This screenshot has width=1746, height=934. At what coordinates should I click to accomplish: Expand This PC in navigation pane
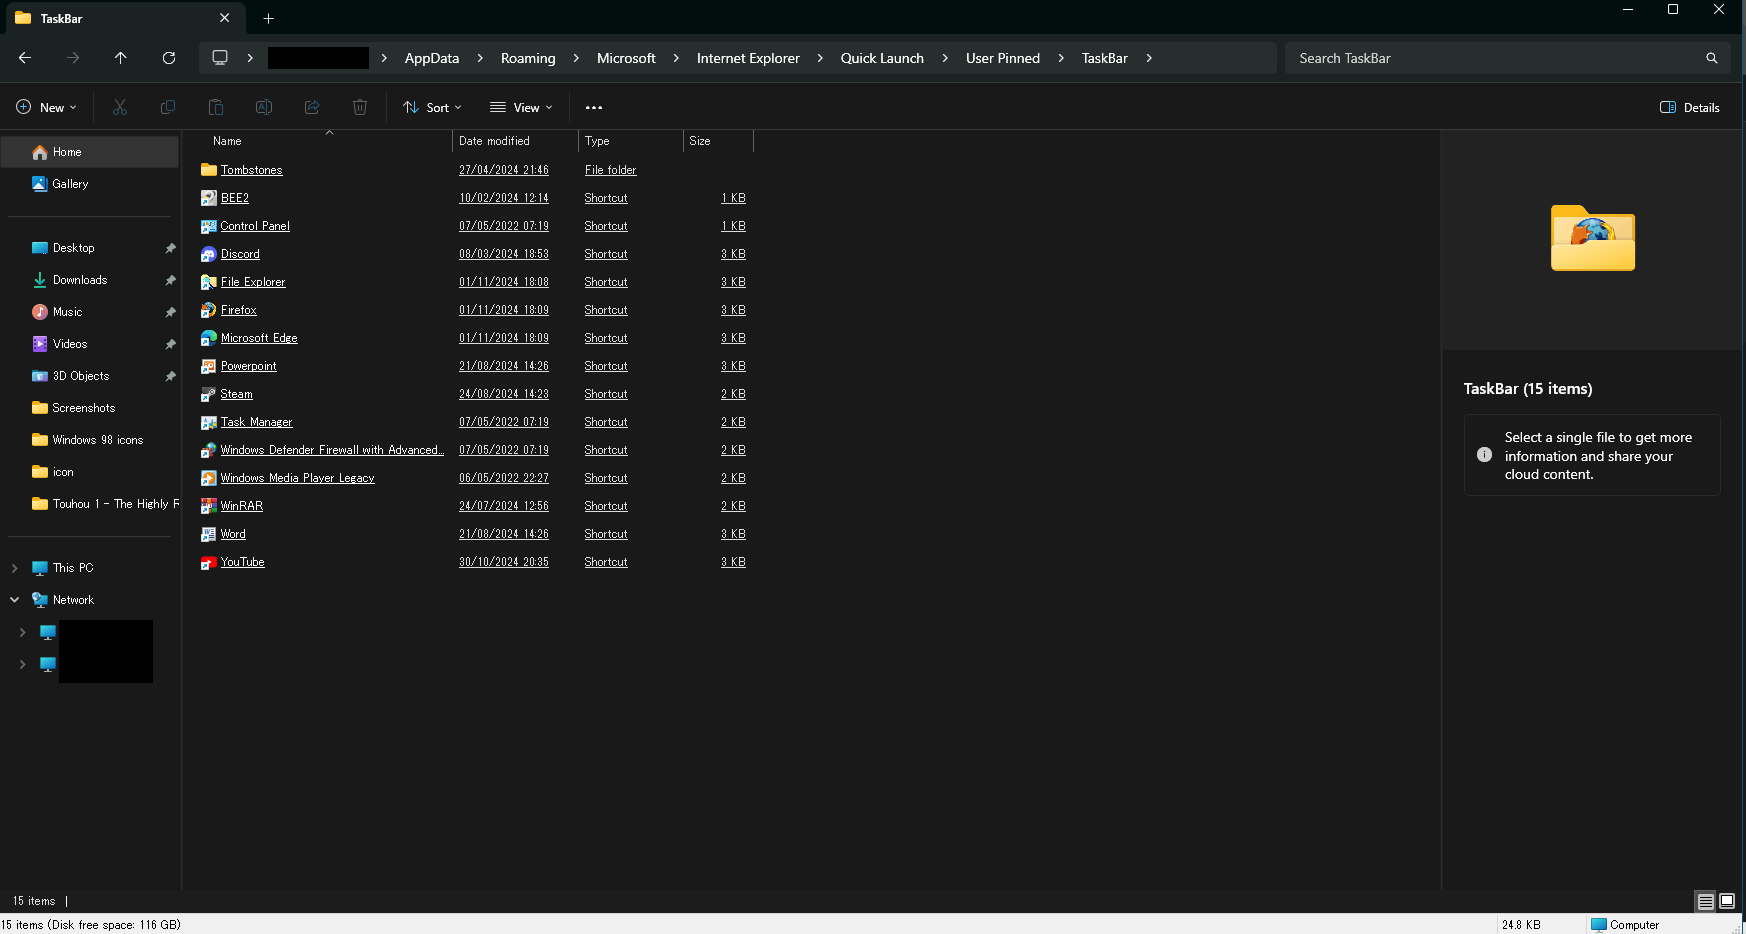coord(14,568)
